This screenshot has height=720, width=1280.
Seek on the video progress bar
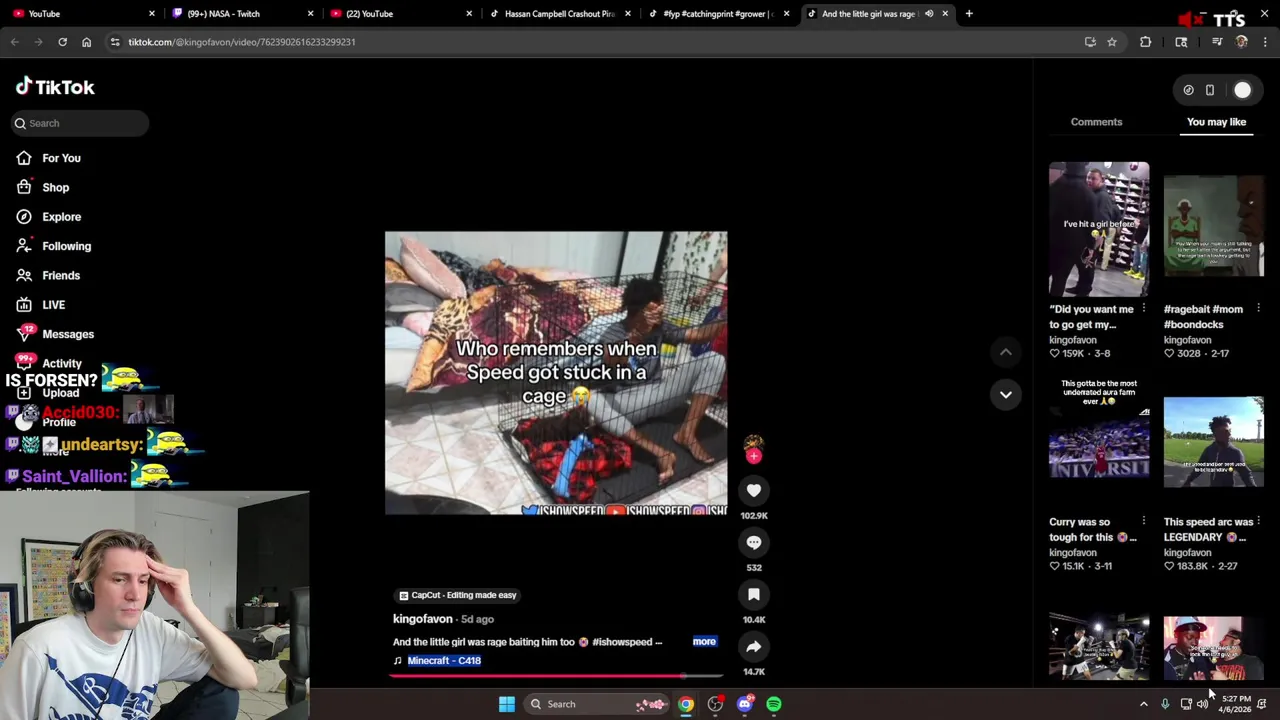[x=556, y=676]
